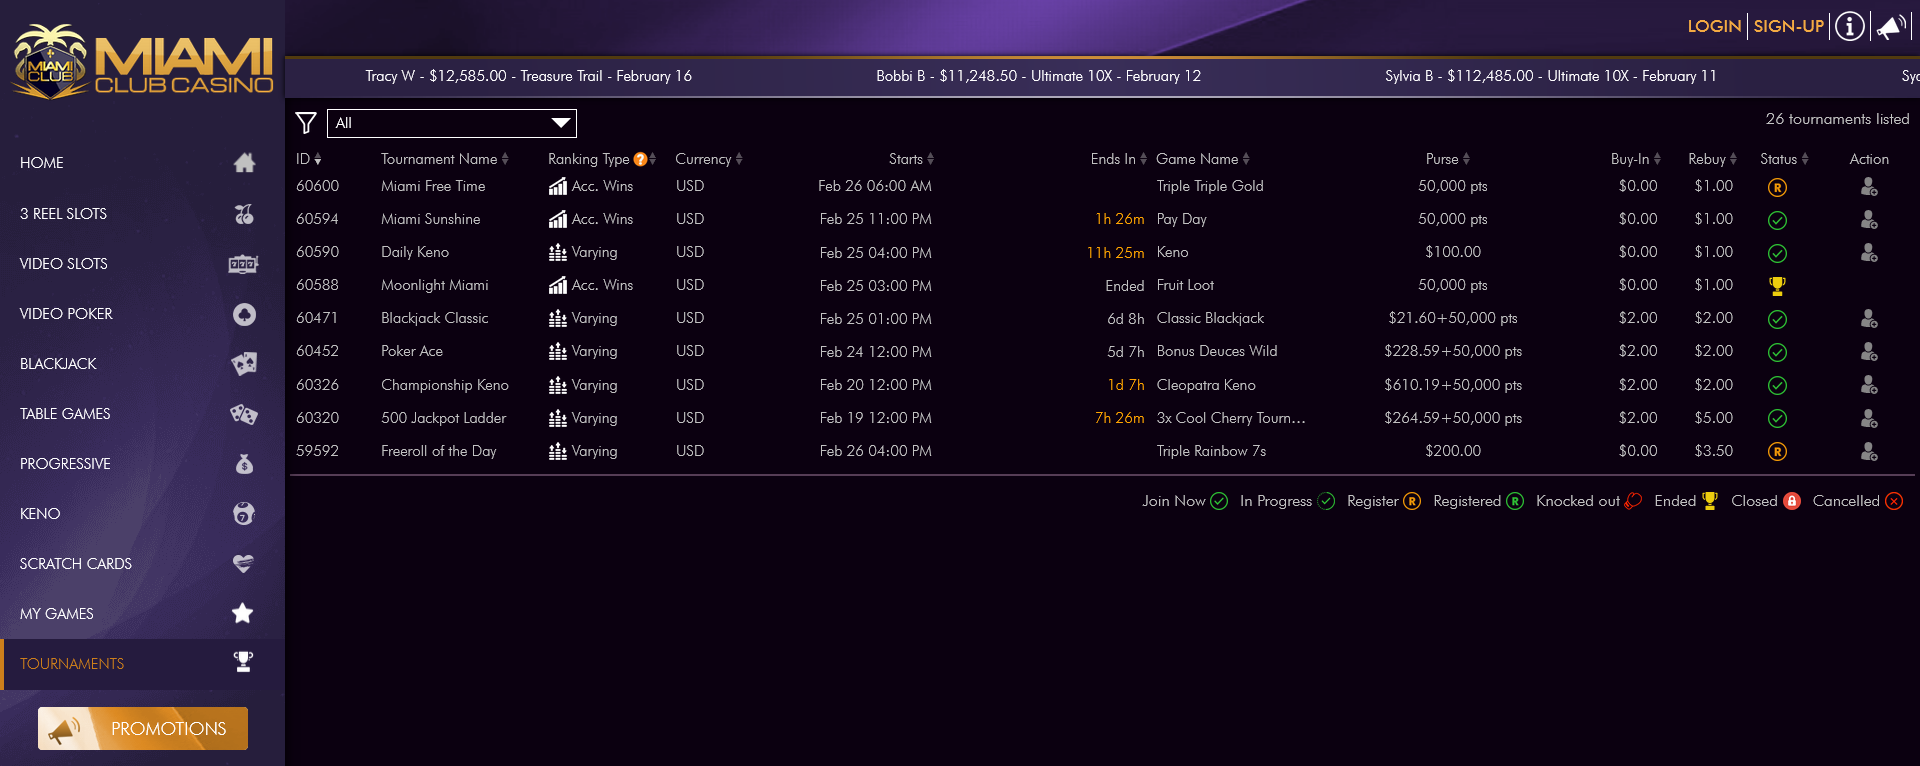Image resolution: width=1920 pixels, height=766 pixels.
Task: Select Tournaments in the sidebar
Action: pyautogui.click(x=140, y=664)
